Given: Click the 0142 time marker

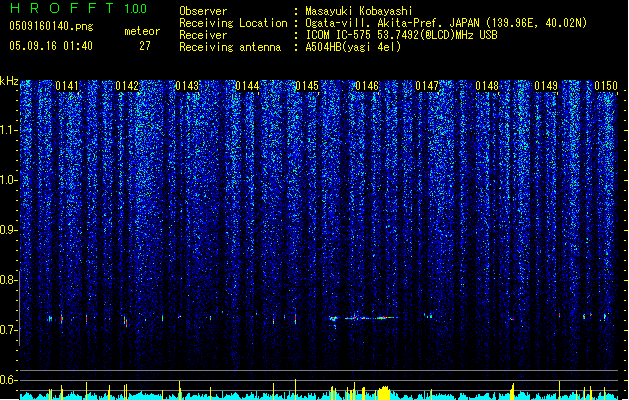Looking at the screenshot, I should tap(127, 86).
